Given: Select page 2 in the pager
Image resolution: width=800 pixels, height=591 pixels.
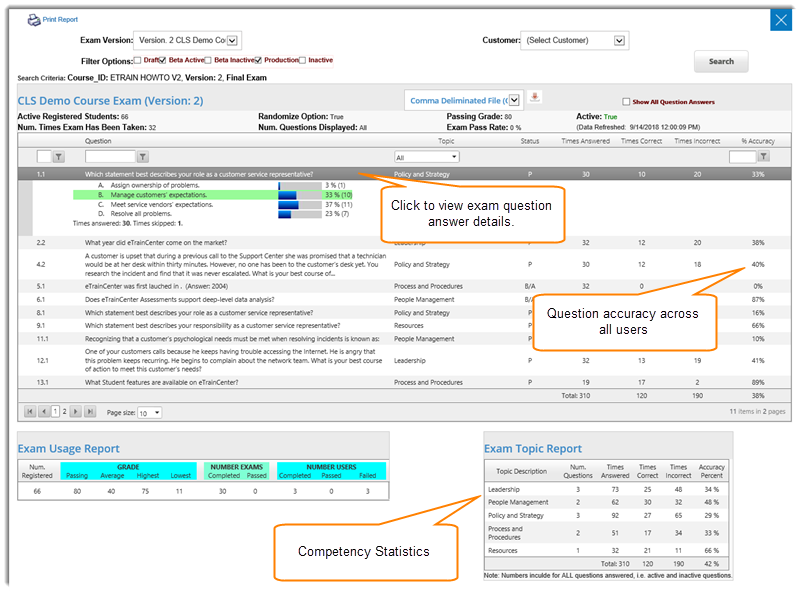Looking at the screenshot, I should tap(63, 410).
